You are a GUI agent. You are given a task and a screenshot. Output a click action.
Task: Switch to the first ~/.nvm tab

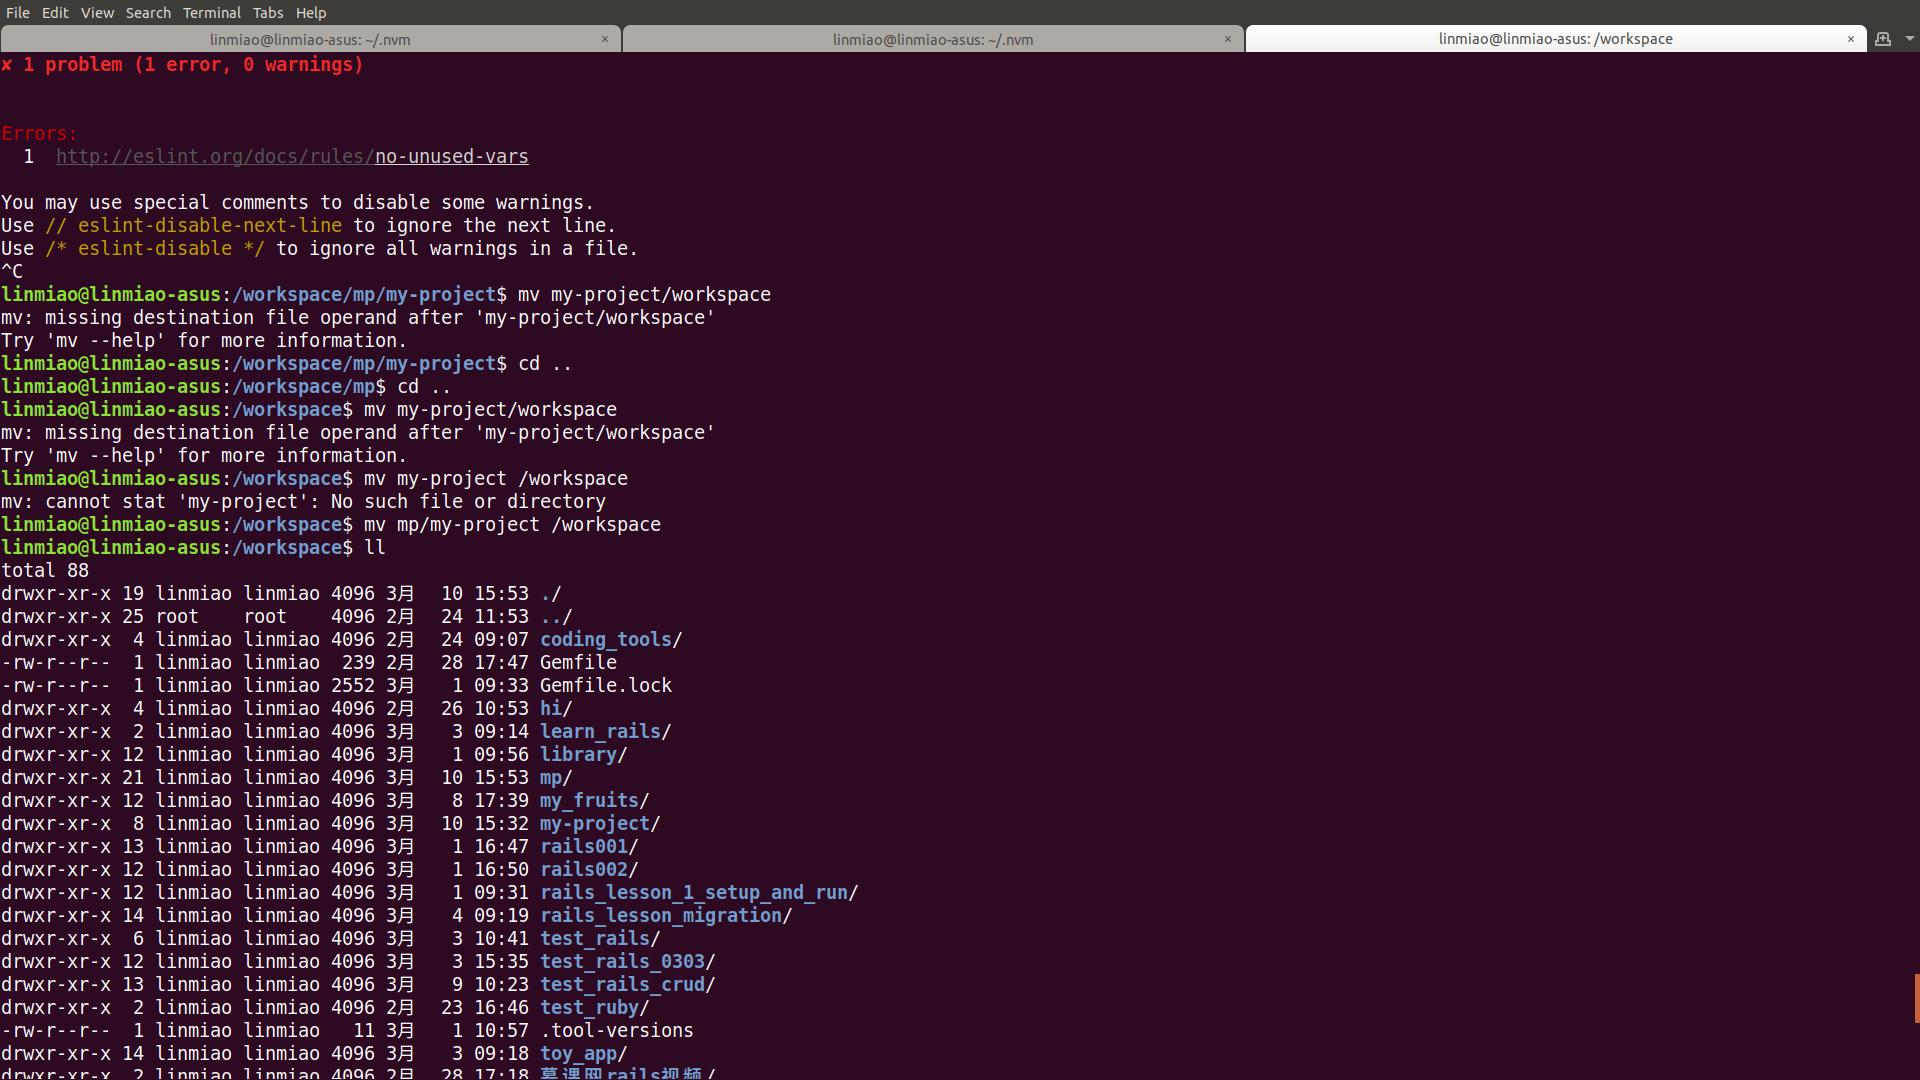310,39
